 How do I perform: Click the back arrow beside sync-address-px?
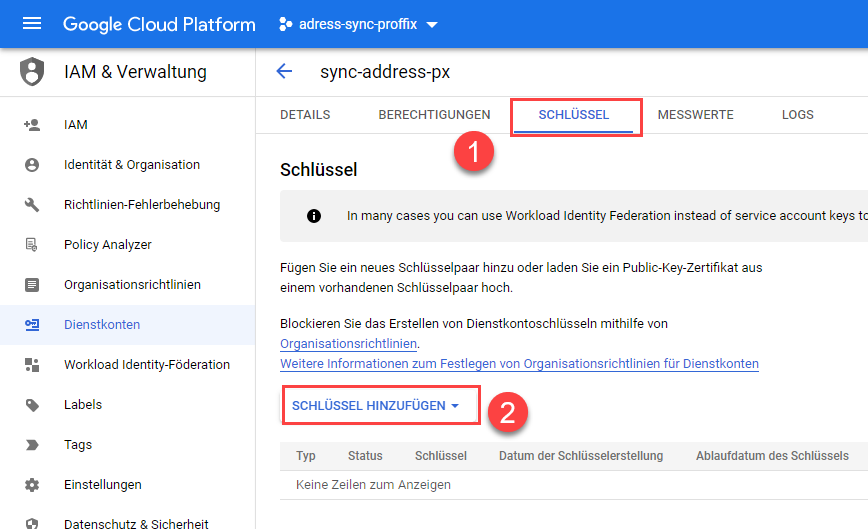pos(284,71)
